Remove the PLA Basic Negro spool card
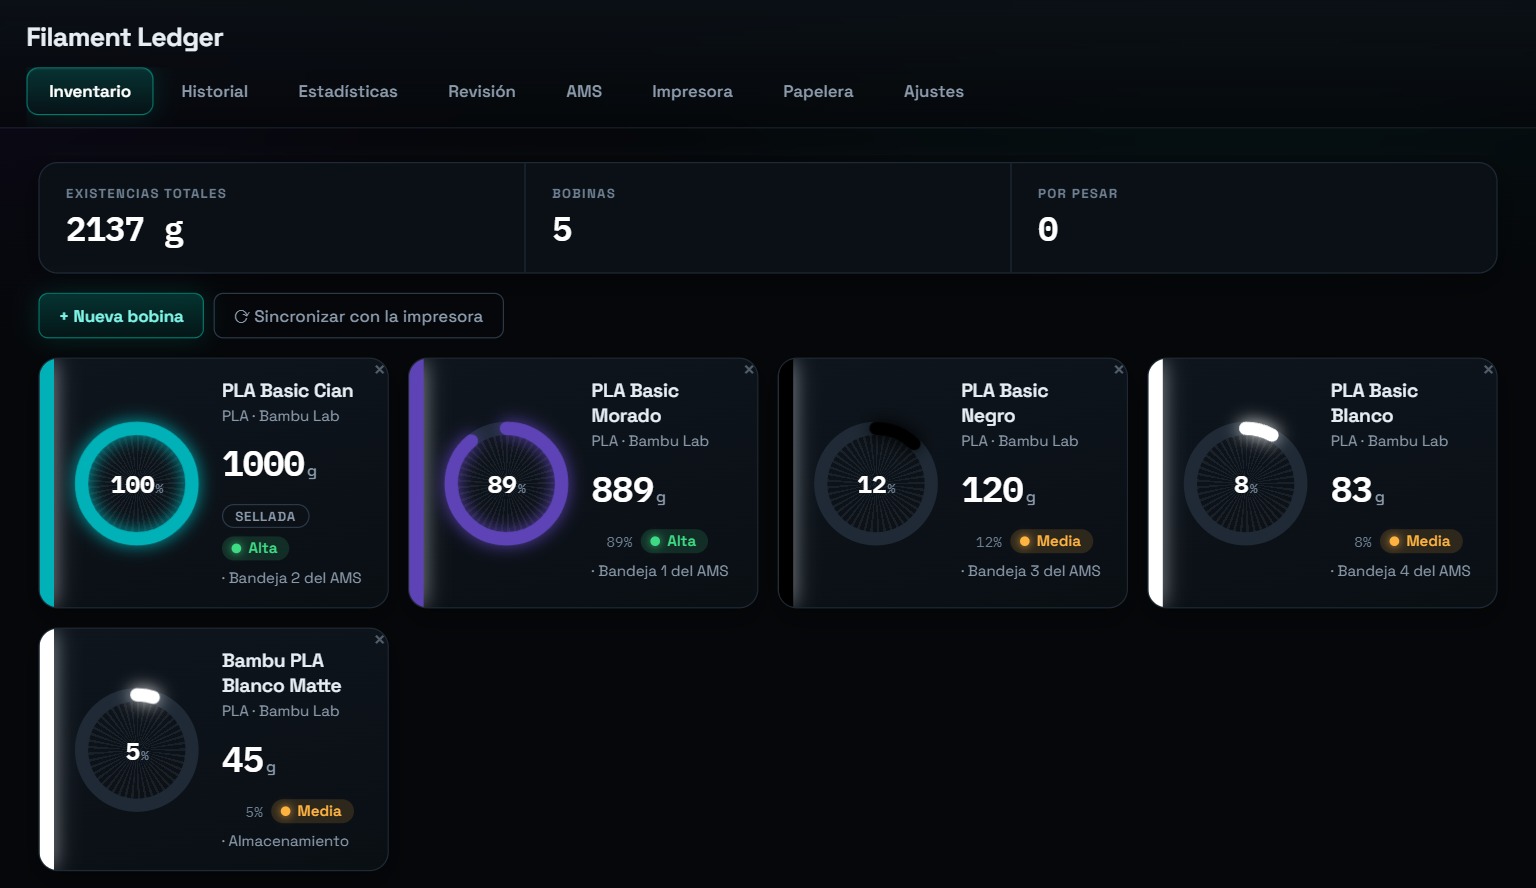Screen dimensions: 1536x888 (x=1119, y=370)
